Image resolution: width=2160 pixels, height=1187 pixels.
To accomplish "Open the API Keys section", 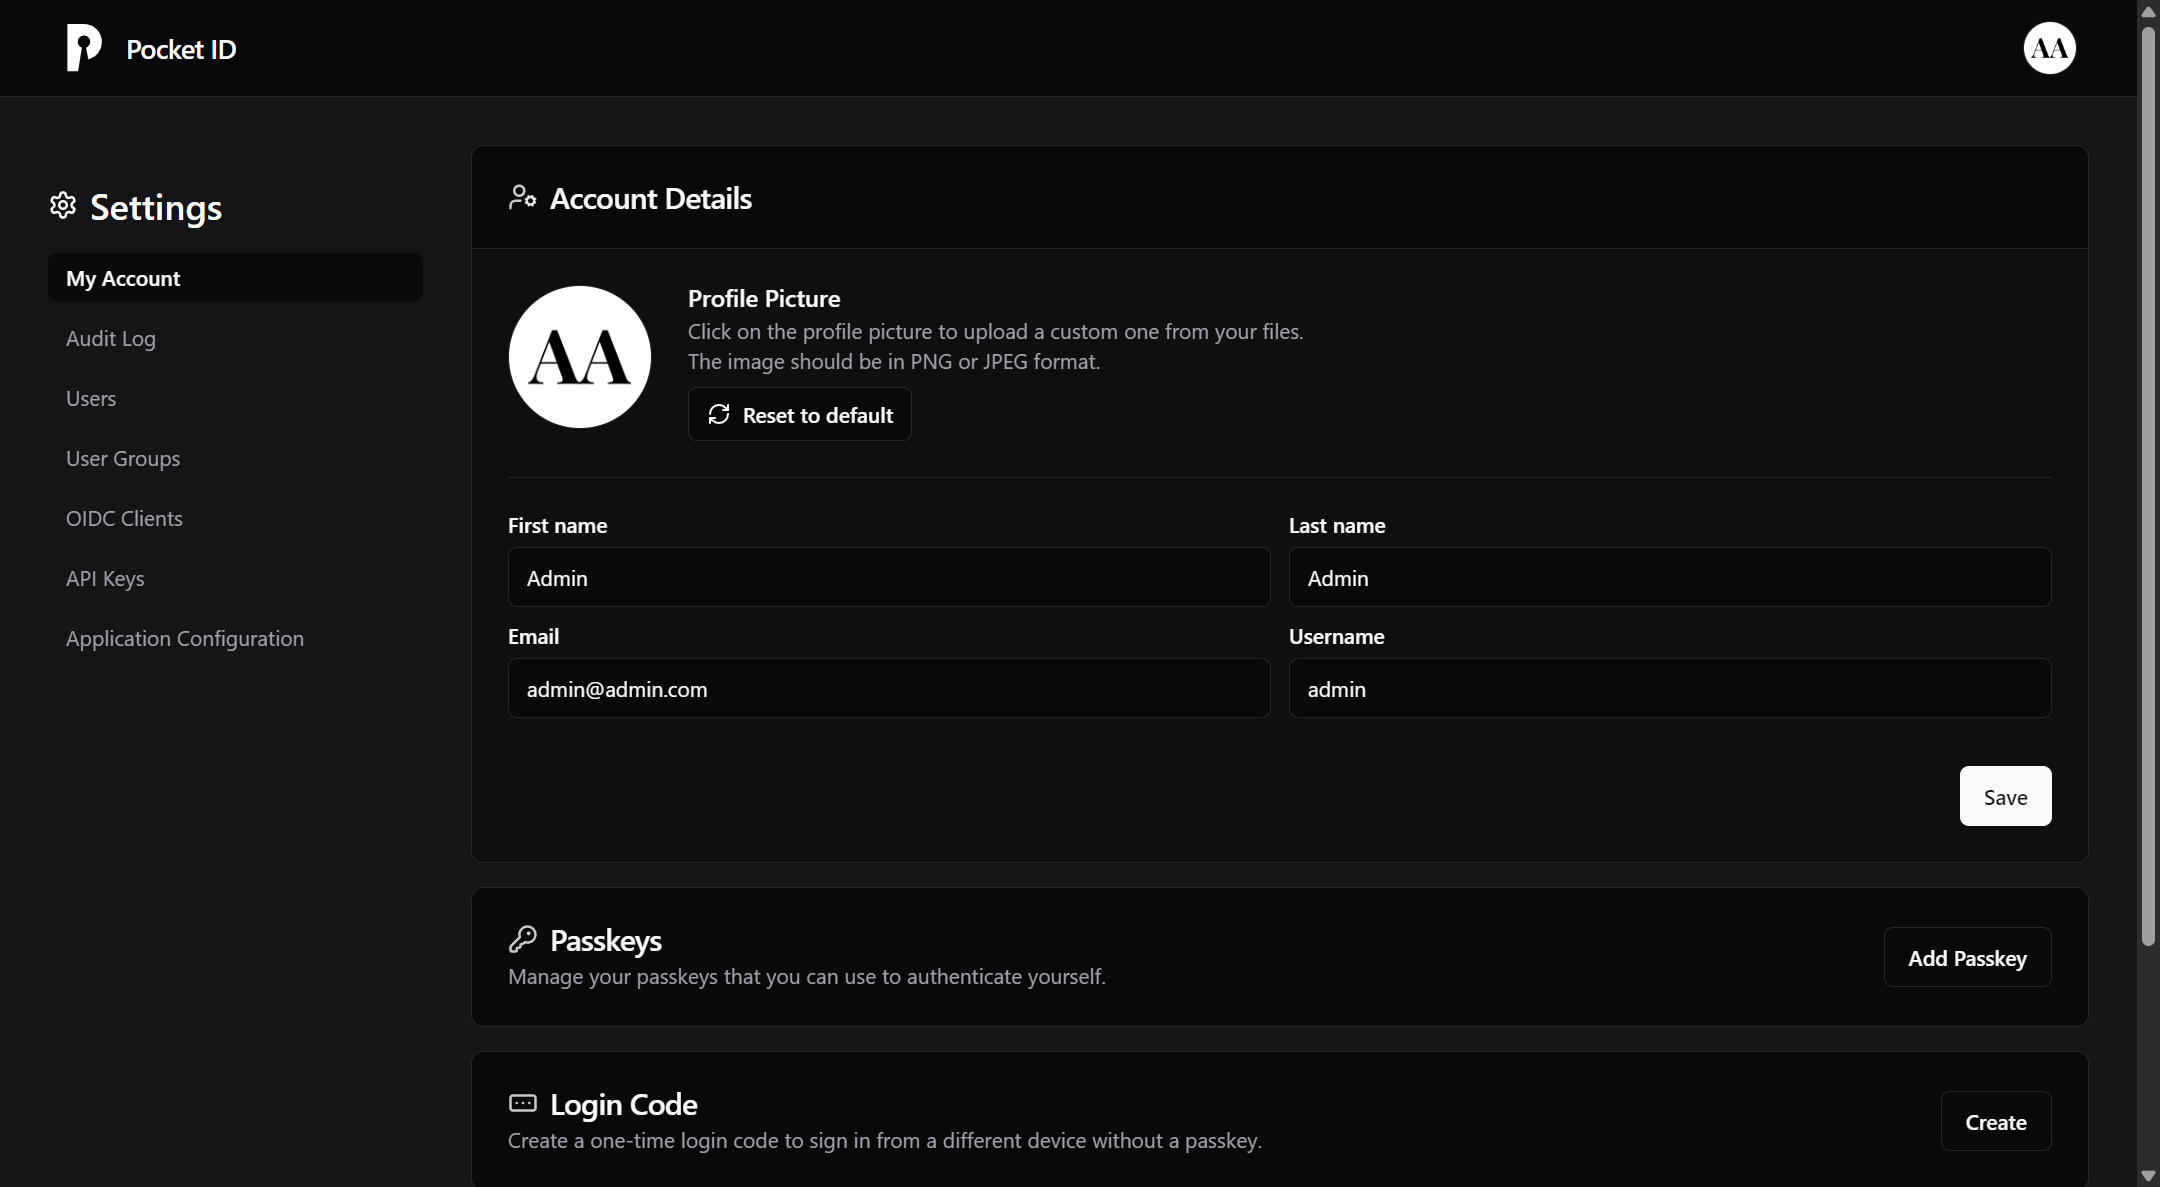I will coord(105,578).
